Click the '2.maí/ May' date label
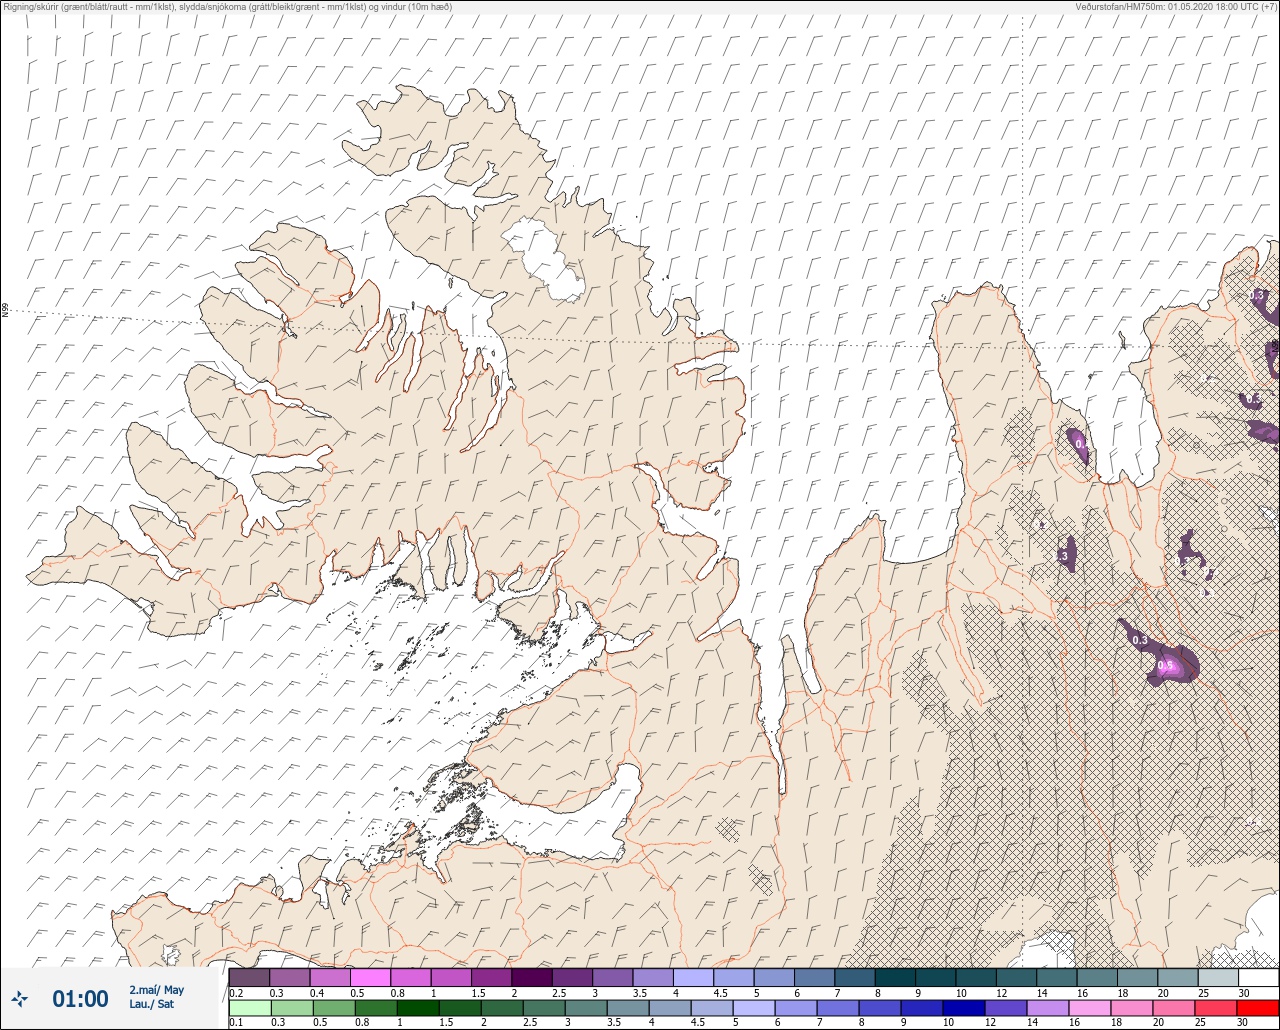The height and width of the screenshot is (1030, 1280). [x=156, y=990]
